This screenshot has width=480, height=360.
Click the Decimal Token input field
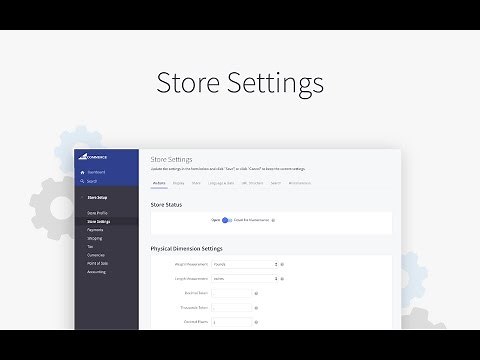(x=232, y=293)
